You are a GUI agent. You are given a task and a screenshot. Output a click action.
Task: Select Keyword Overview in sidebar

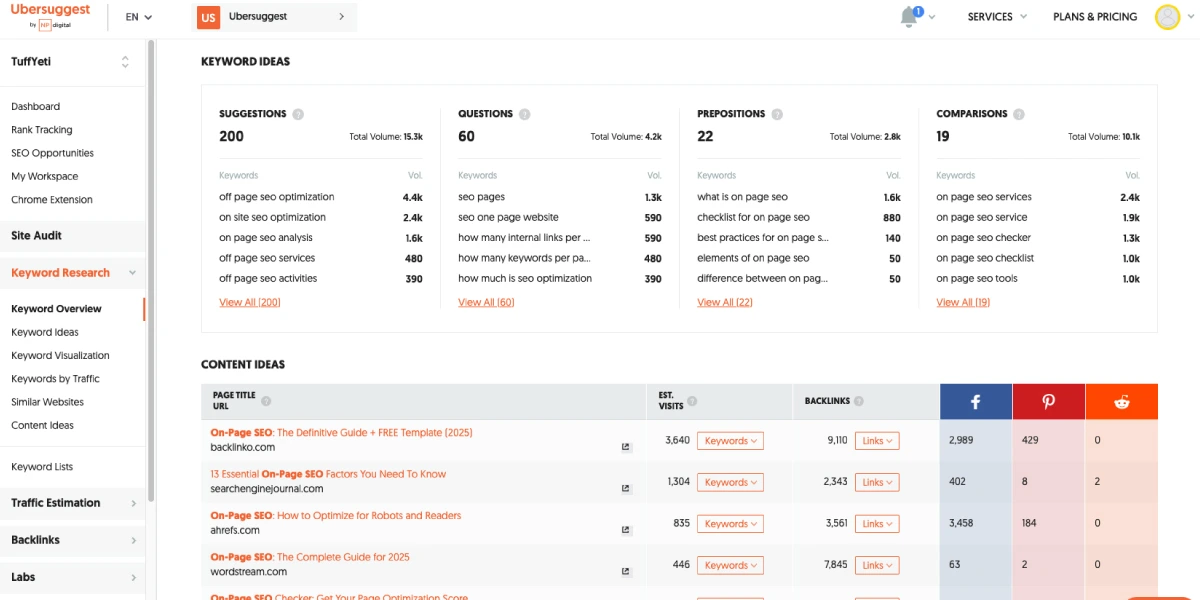(x=56, y=309)
